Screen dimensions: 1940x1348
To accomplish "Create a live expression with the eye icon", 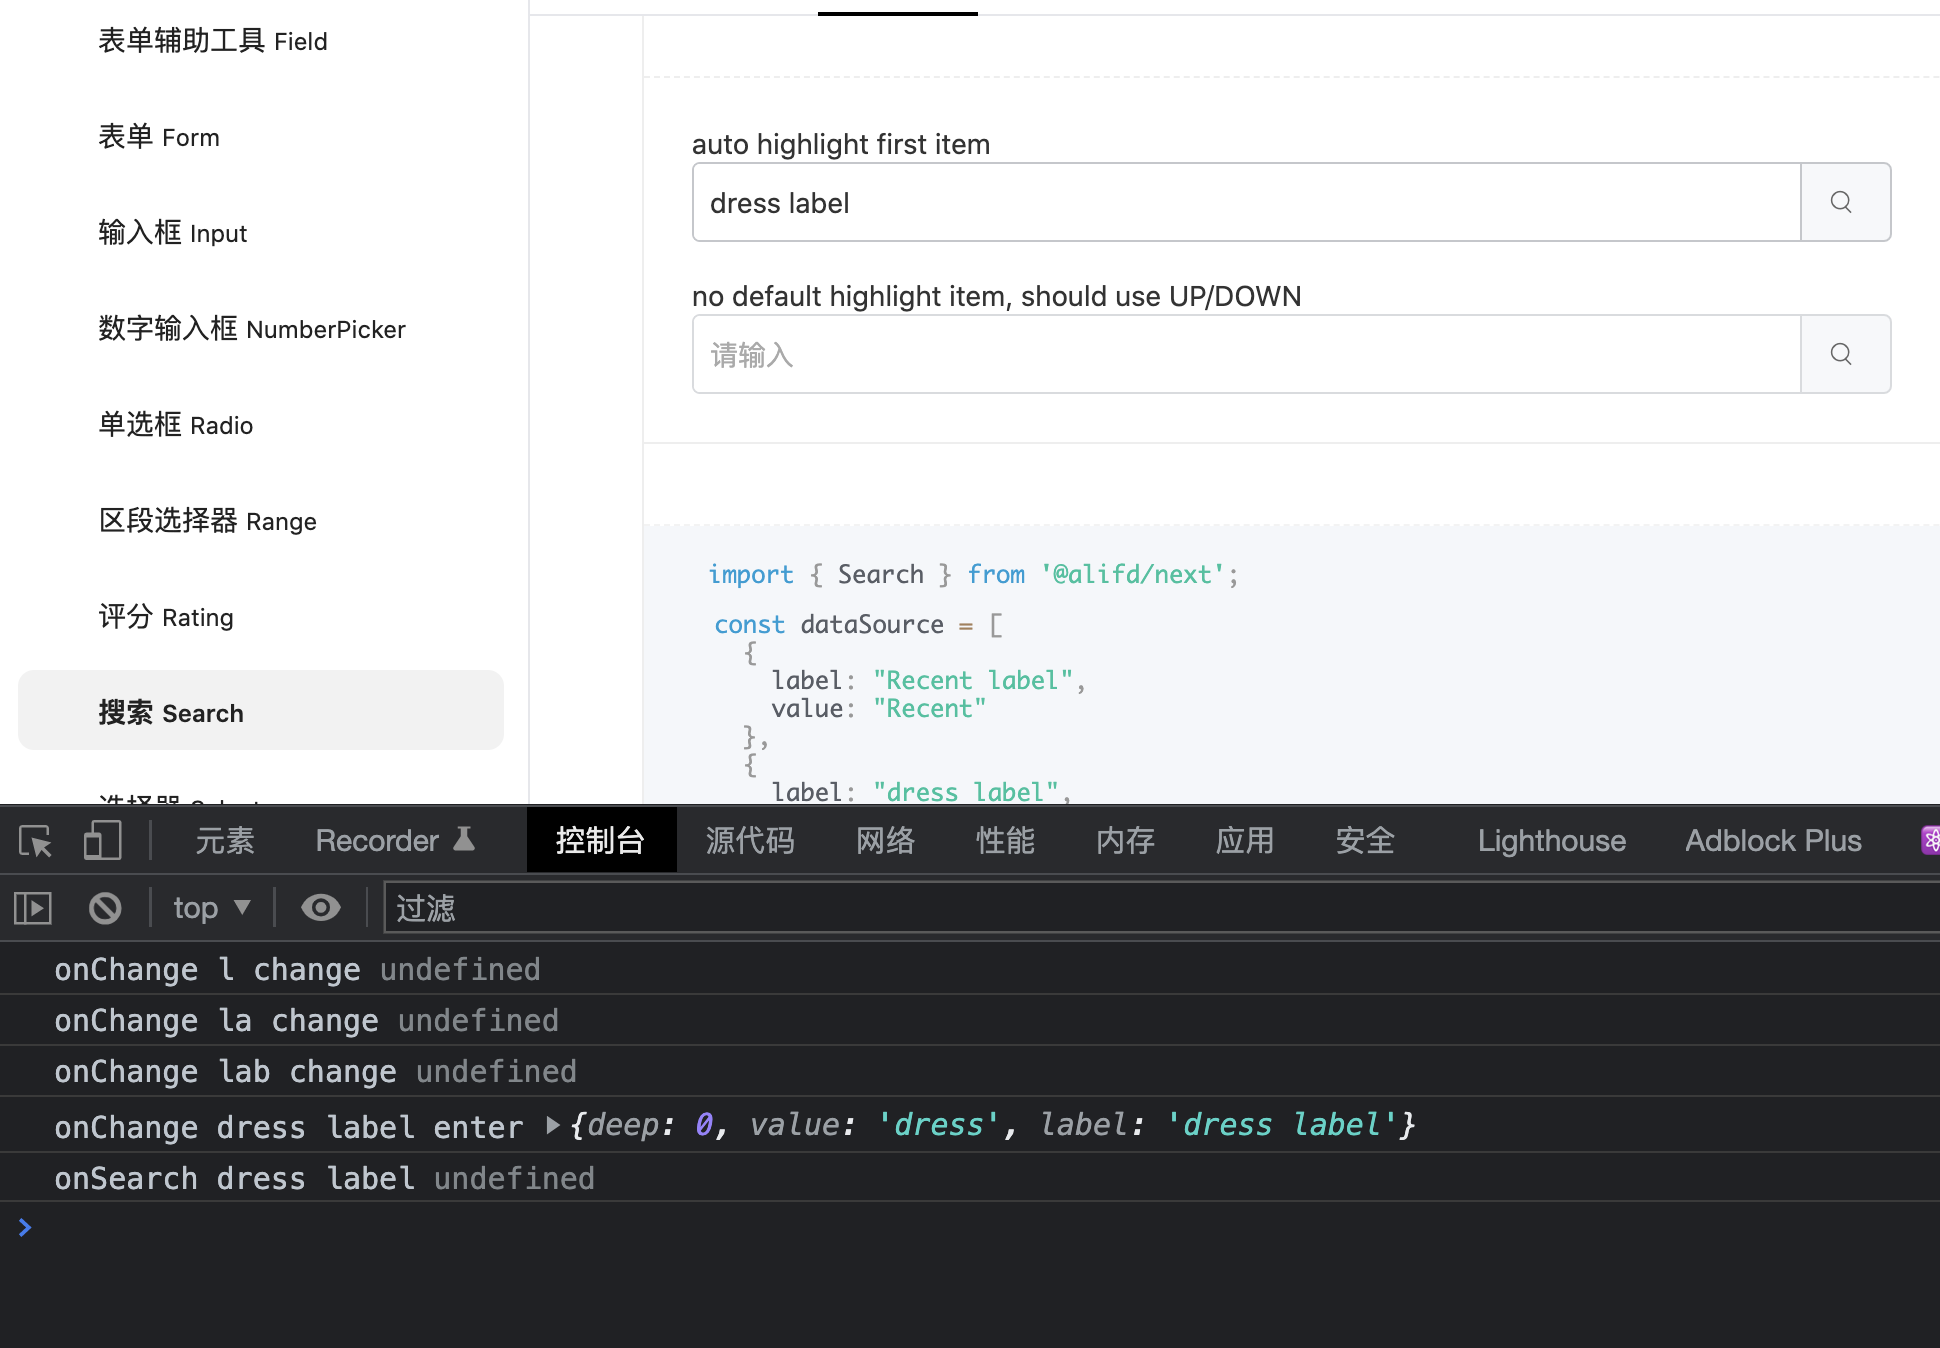I will coord(320,907).
